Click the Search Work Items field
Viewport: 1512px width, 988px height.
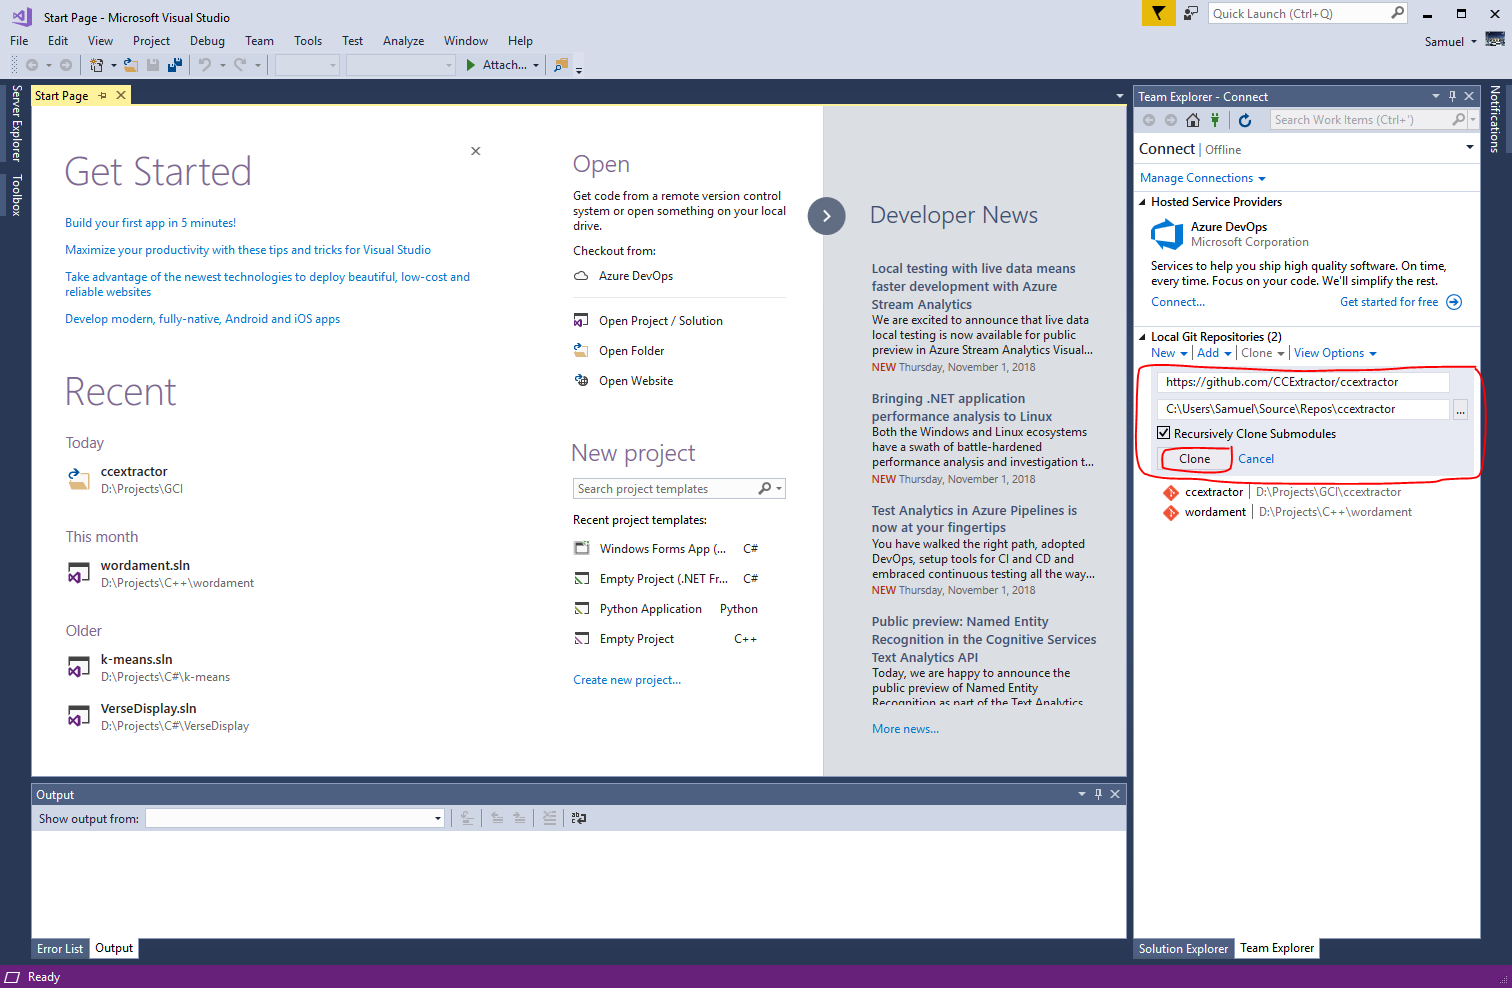click(1360, 120)
